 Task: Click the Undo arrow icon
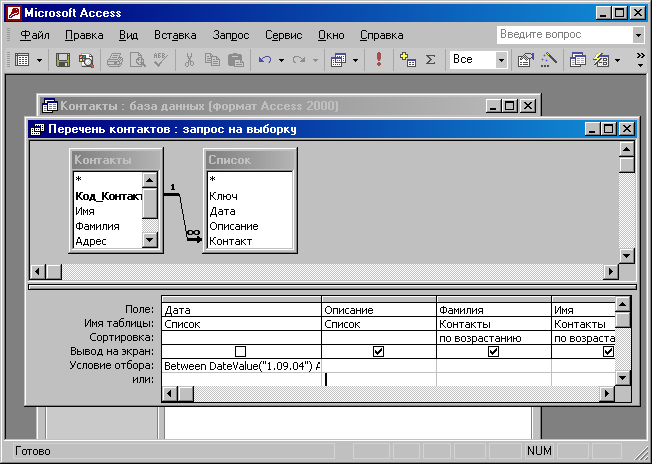click(x=264, y=60)
